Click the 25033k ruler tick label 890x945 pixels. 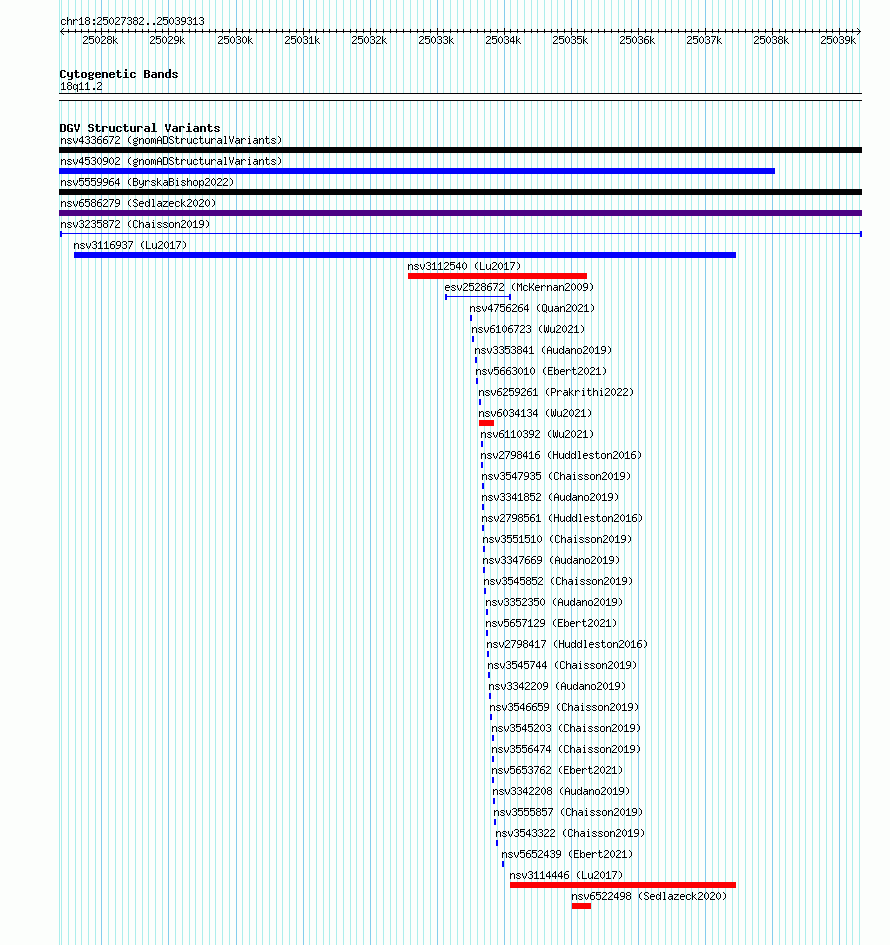pyautogui.click(x=436, y=40)
